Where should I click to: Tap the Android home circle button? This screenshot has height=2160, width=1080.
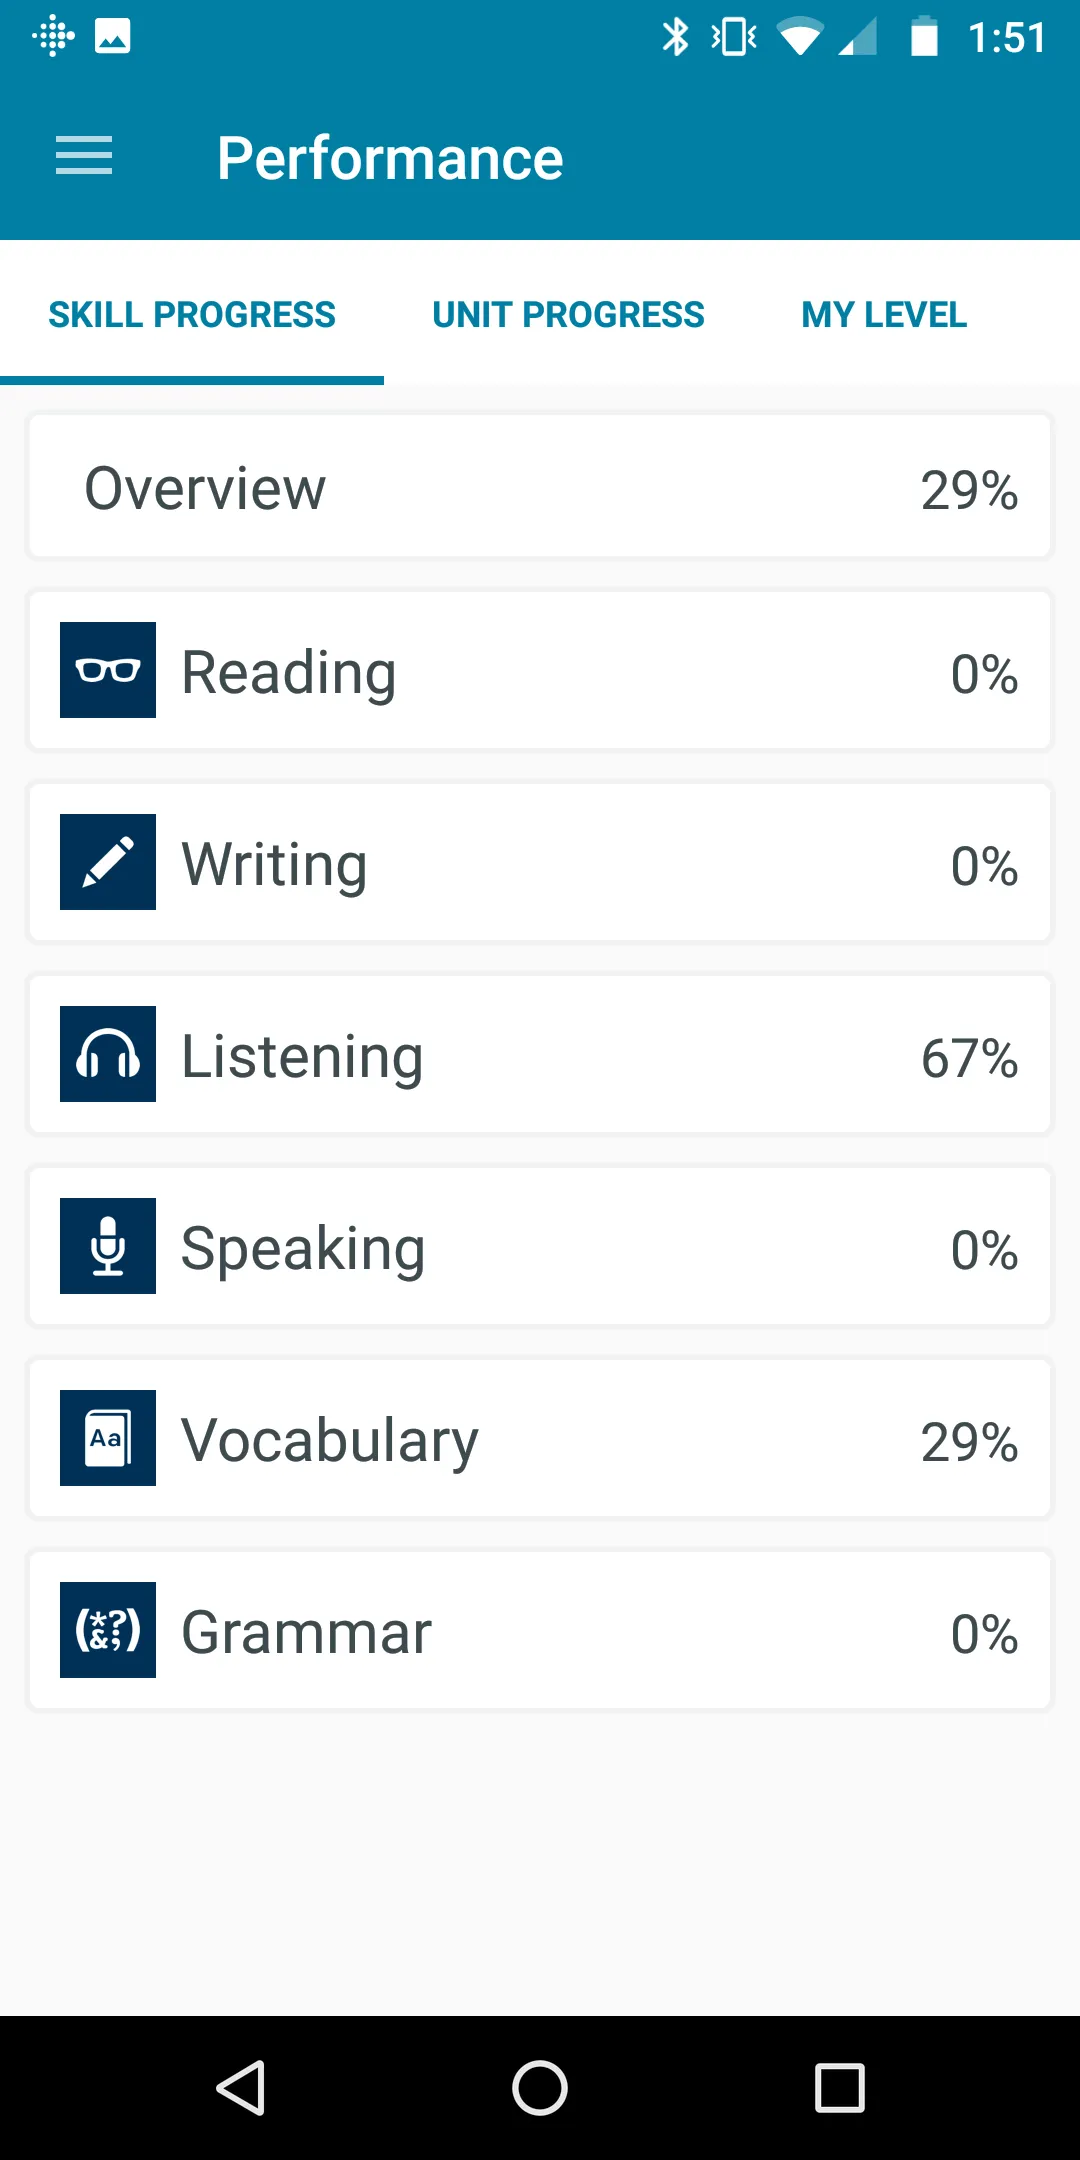click(540, 2088)
